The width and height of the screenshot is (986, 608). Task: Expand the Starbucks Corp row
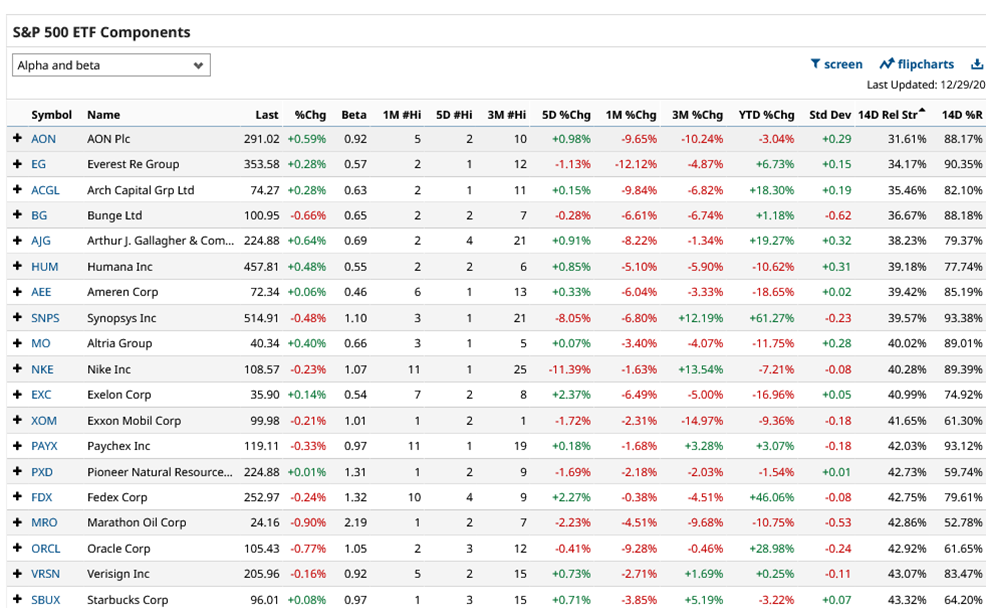(19, 599)
